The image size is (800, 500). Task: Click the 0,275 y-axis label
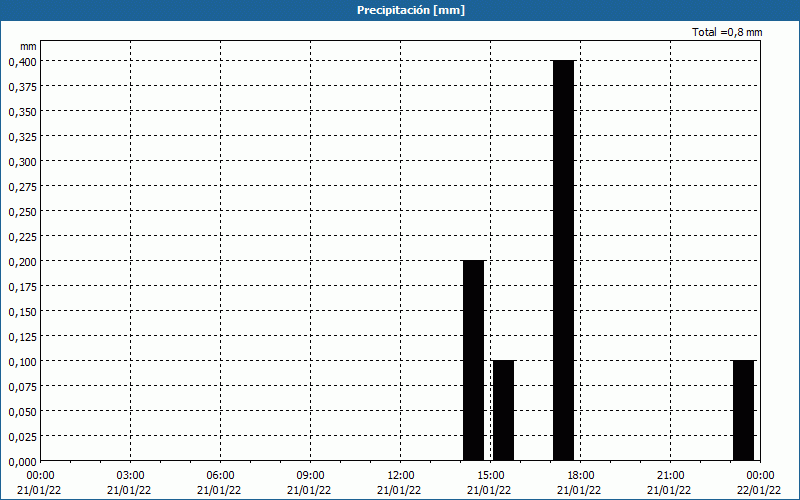[x=22, y=187]
